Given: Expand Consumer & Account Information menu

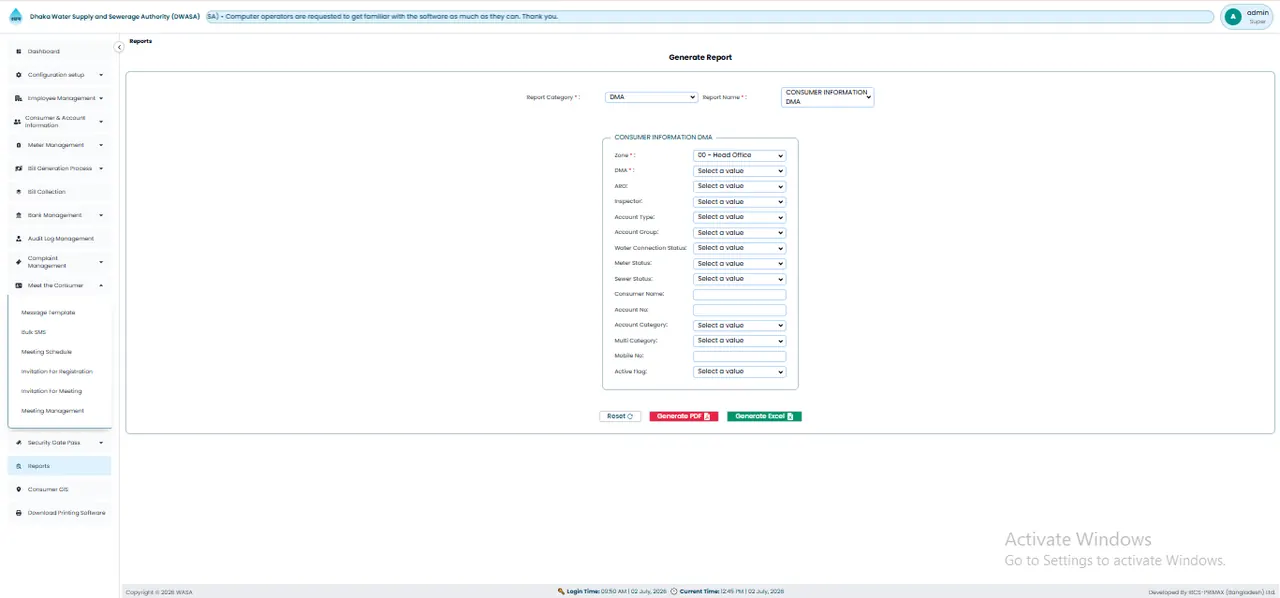Looking at the screenshot, I should point(59,122).
